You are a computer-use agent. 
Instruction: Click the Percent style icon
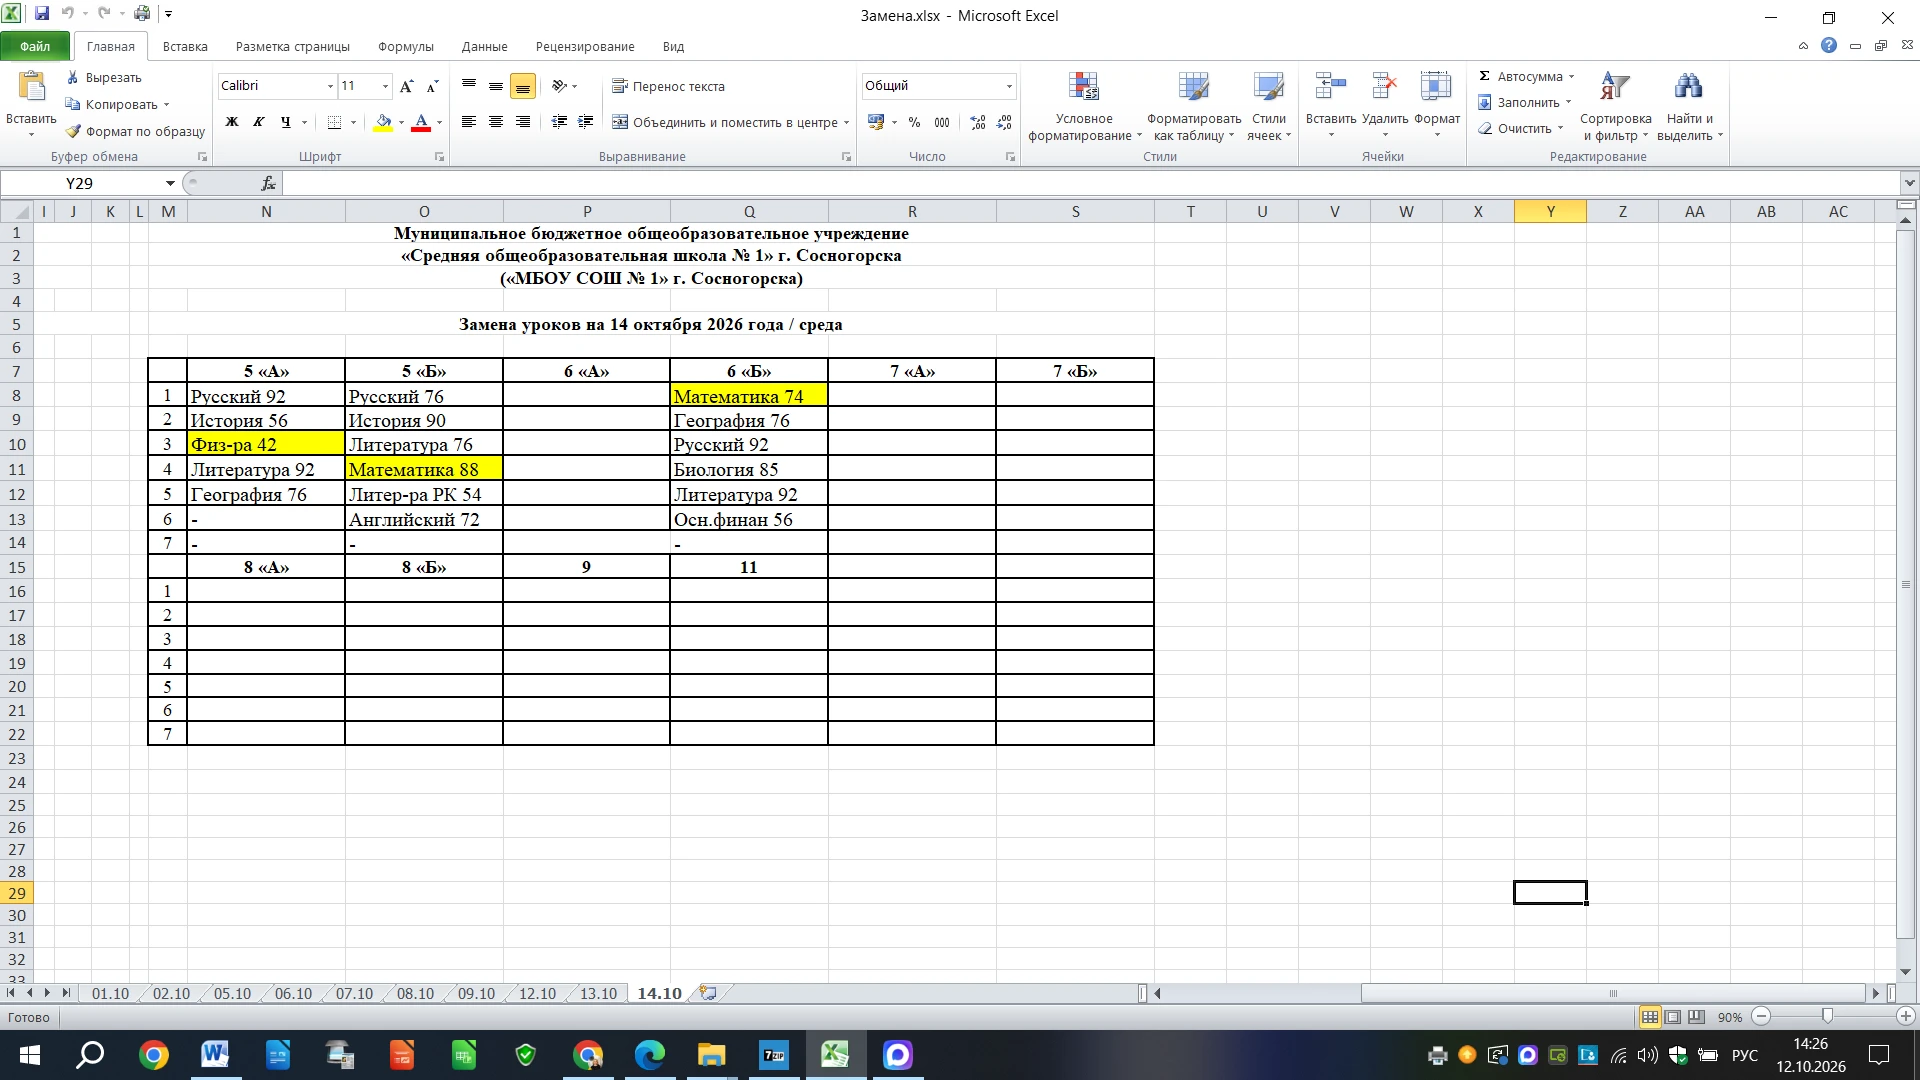tap(914, 122)
